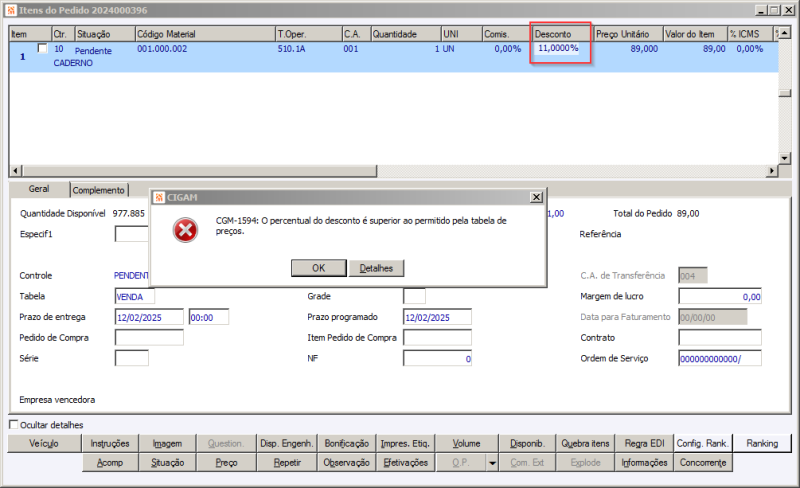Click the Código Material column header
This screenshot has width=800, height=488.
click(205, 34)
